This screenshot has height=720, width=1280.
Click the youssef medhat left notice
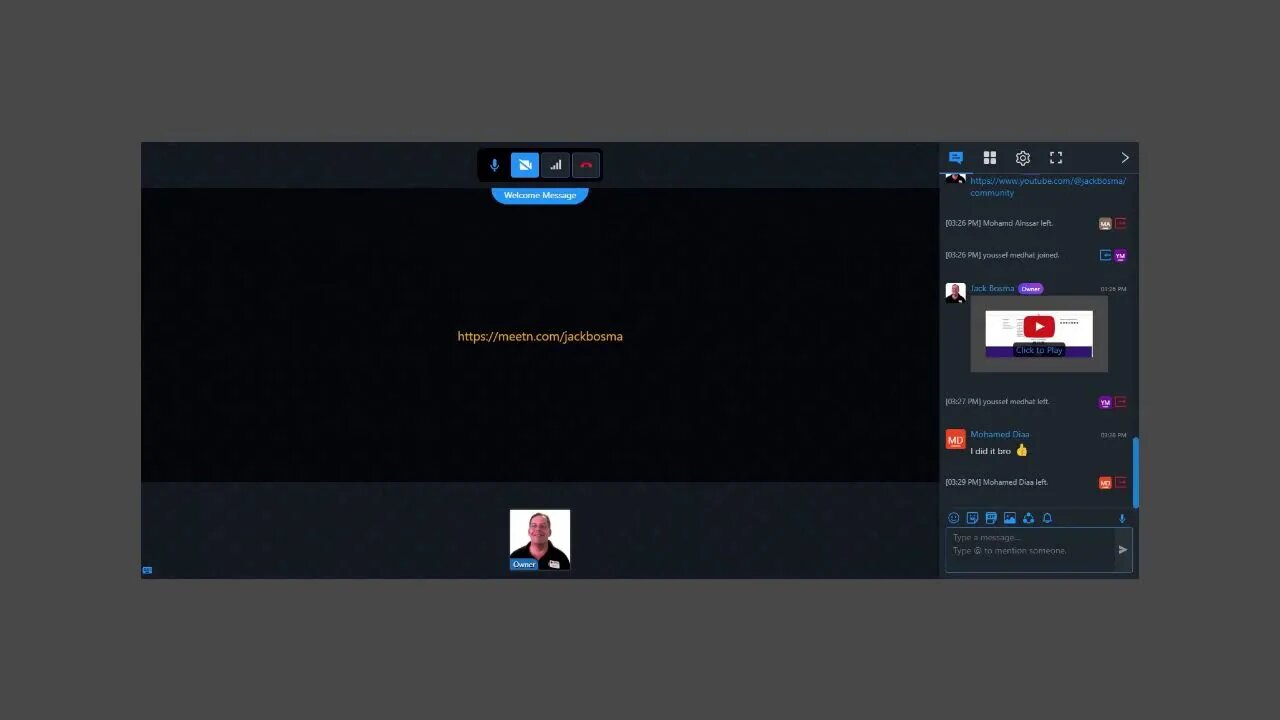click(x=997, y=401)
